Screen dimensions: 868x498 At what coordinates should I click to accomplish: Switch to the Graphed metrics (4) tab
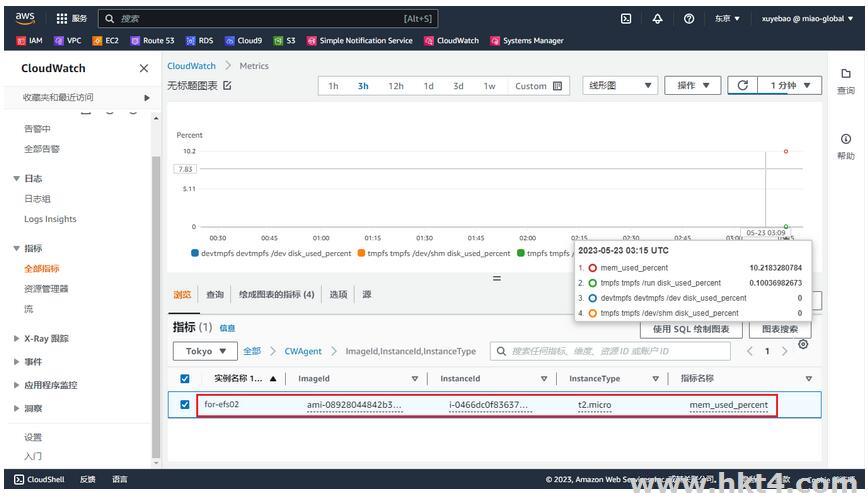[277, 294]
